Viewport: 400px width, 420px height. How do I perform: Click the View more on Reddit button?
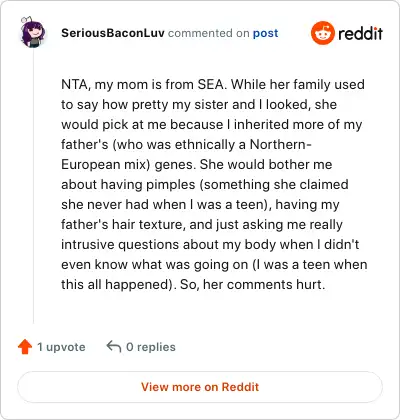coord(200,387)
